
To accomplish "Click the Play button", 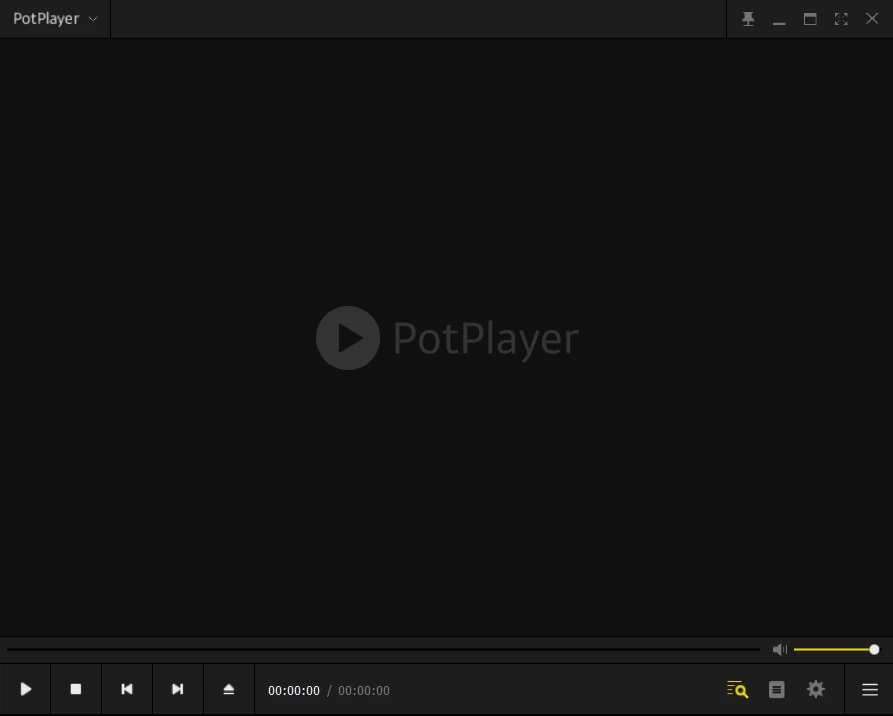I will pyautogui.click(x=26, y=689).
